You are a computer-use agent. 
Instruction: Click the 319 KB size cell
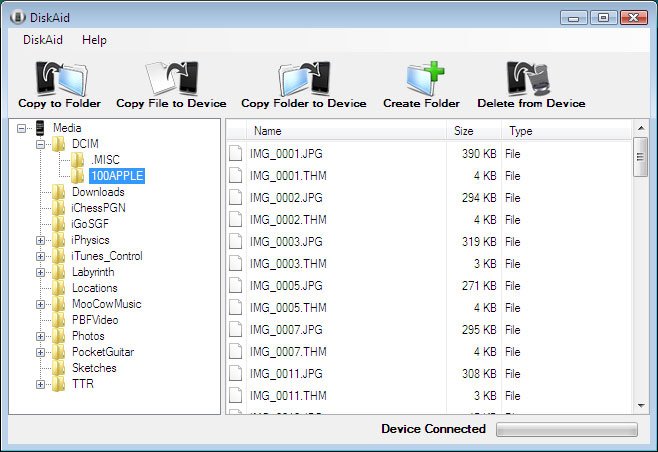479,242
